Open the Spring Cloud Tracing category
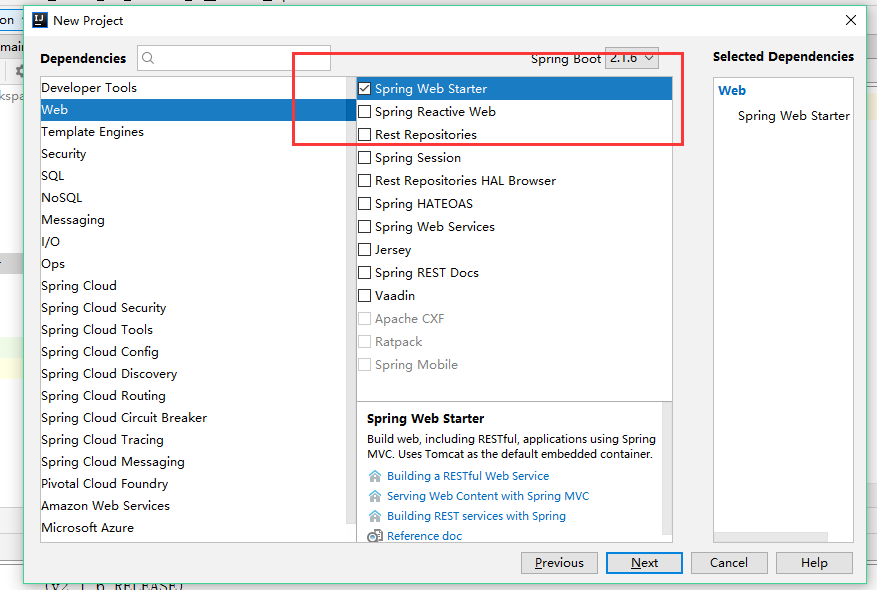Screen dimensions: 877x590 [x=194, y=440]
